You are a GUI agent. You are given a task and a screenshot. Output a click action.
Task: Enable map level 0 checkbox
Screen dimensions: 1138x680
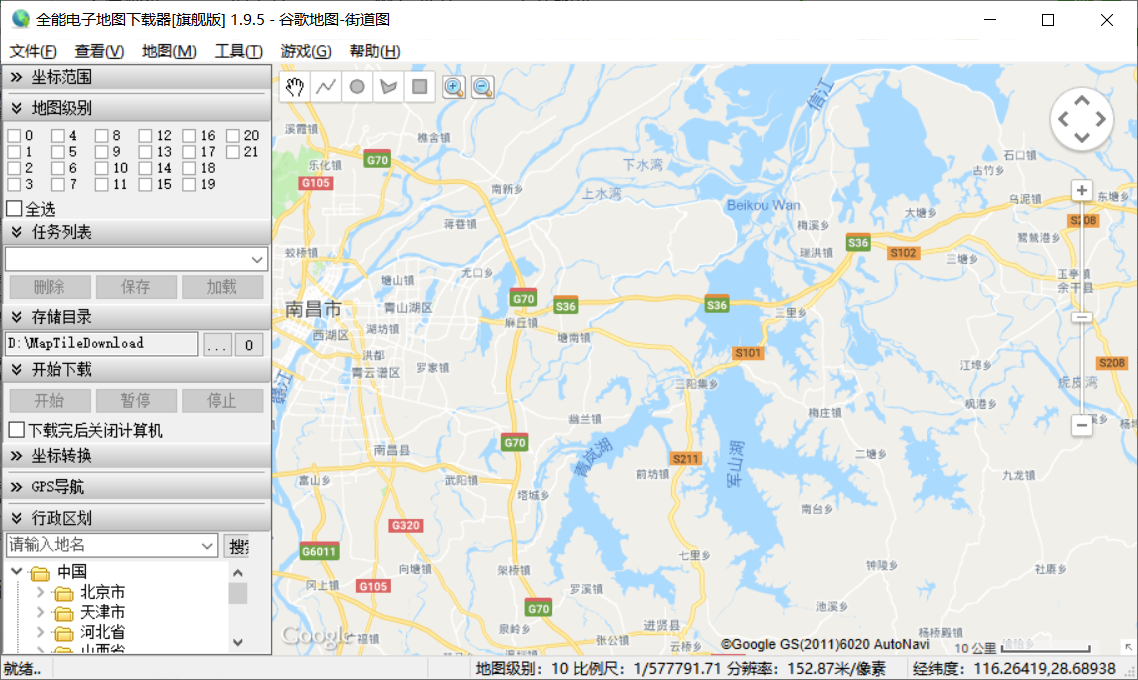(14, 136)
